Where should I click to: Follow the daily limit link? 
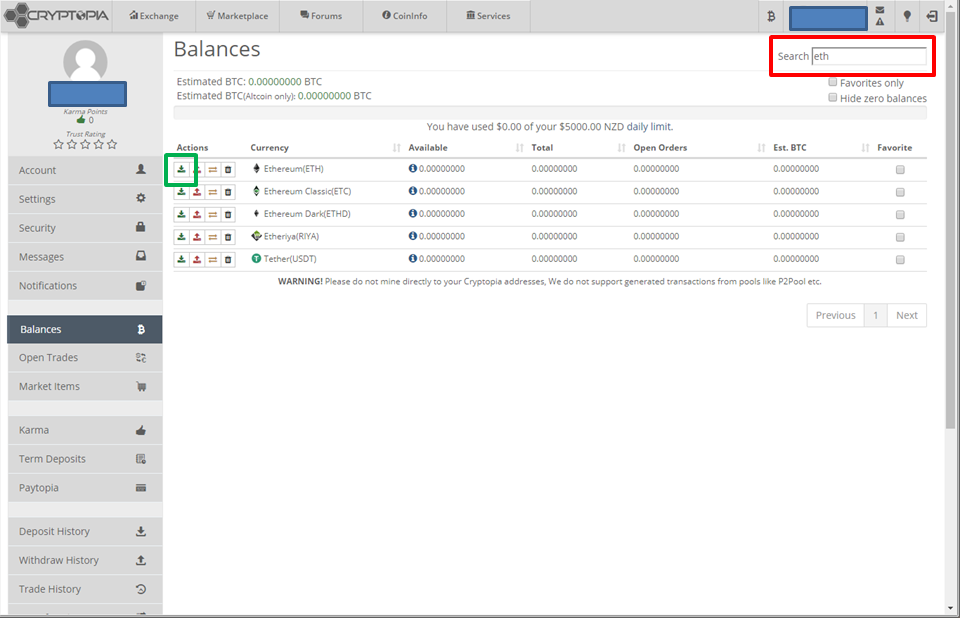pyautogui.click(x=649, y=127)
